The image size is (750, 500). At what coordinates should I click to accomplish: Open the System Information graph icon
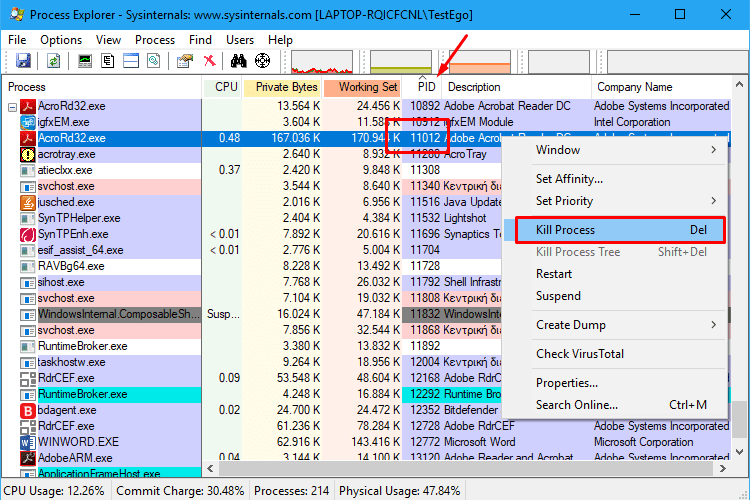tap(85, 61)
